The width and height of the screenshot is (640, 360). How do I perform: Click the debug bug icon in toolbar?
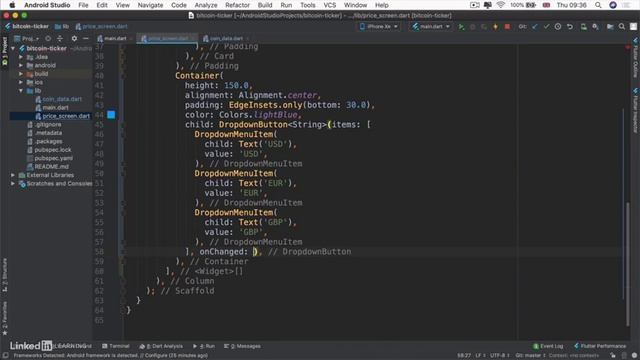(473, 27)
